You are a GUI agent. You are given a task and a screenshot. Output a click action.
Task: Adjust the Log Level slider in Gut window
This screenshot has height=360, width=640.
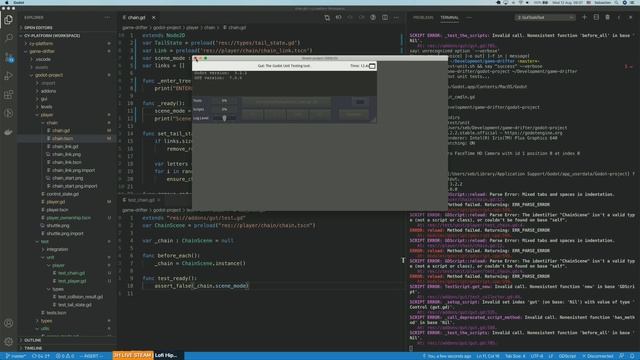[x=224, y=118]
